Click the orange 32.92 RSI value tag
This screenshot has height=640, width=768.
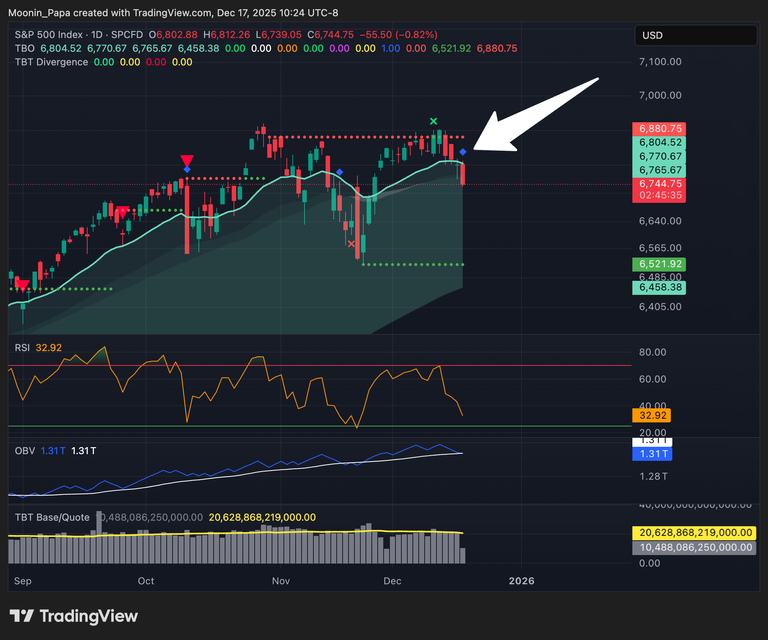(650, 414)
